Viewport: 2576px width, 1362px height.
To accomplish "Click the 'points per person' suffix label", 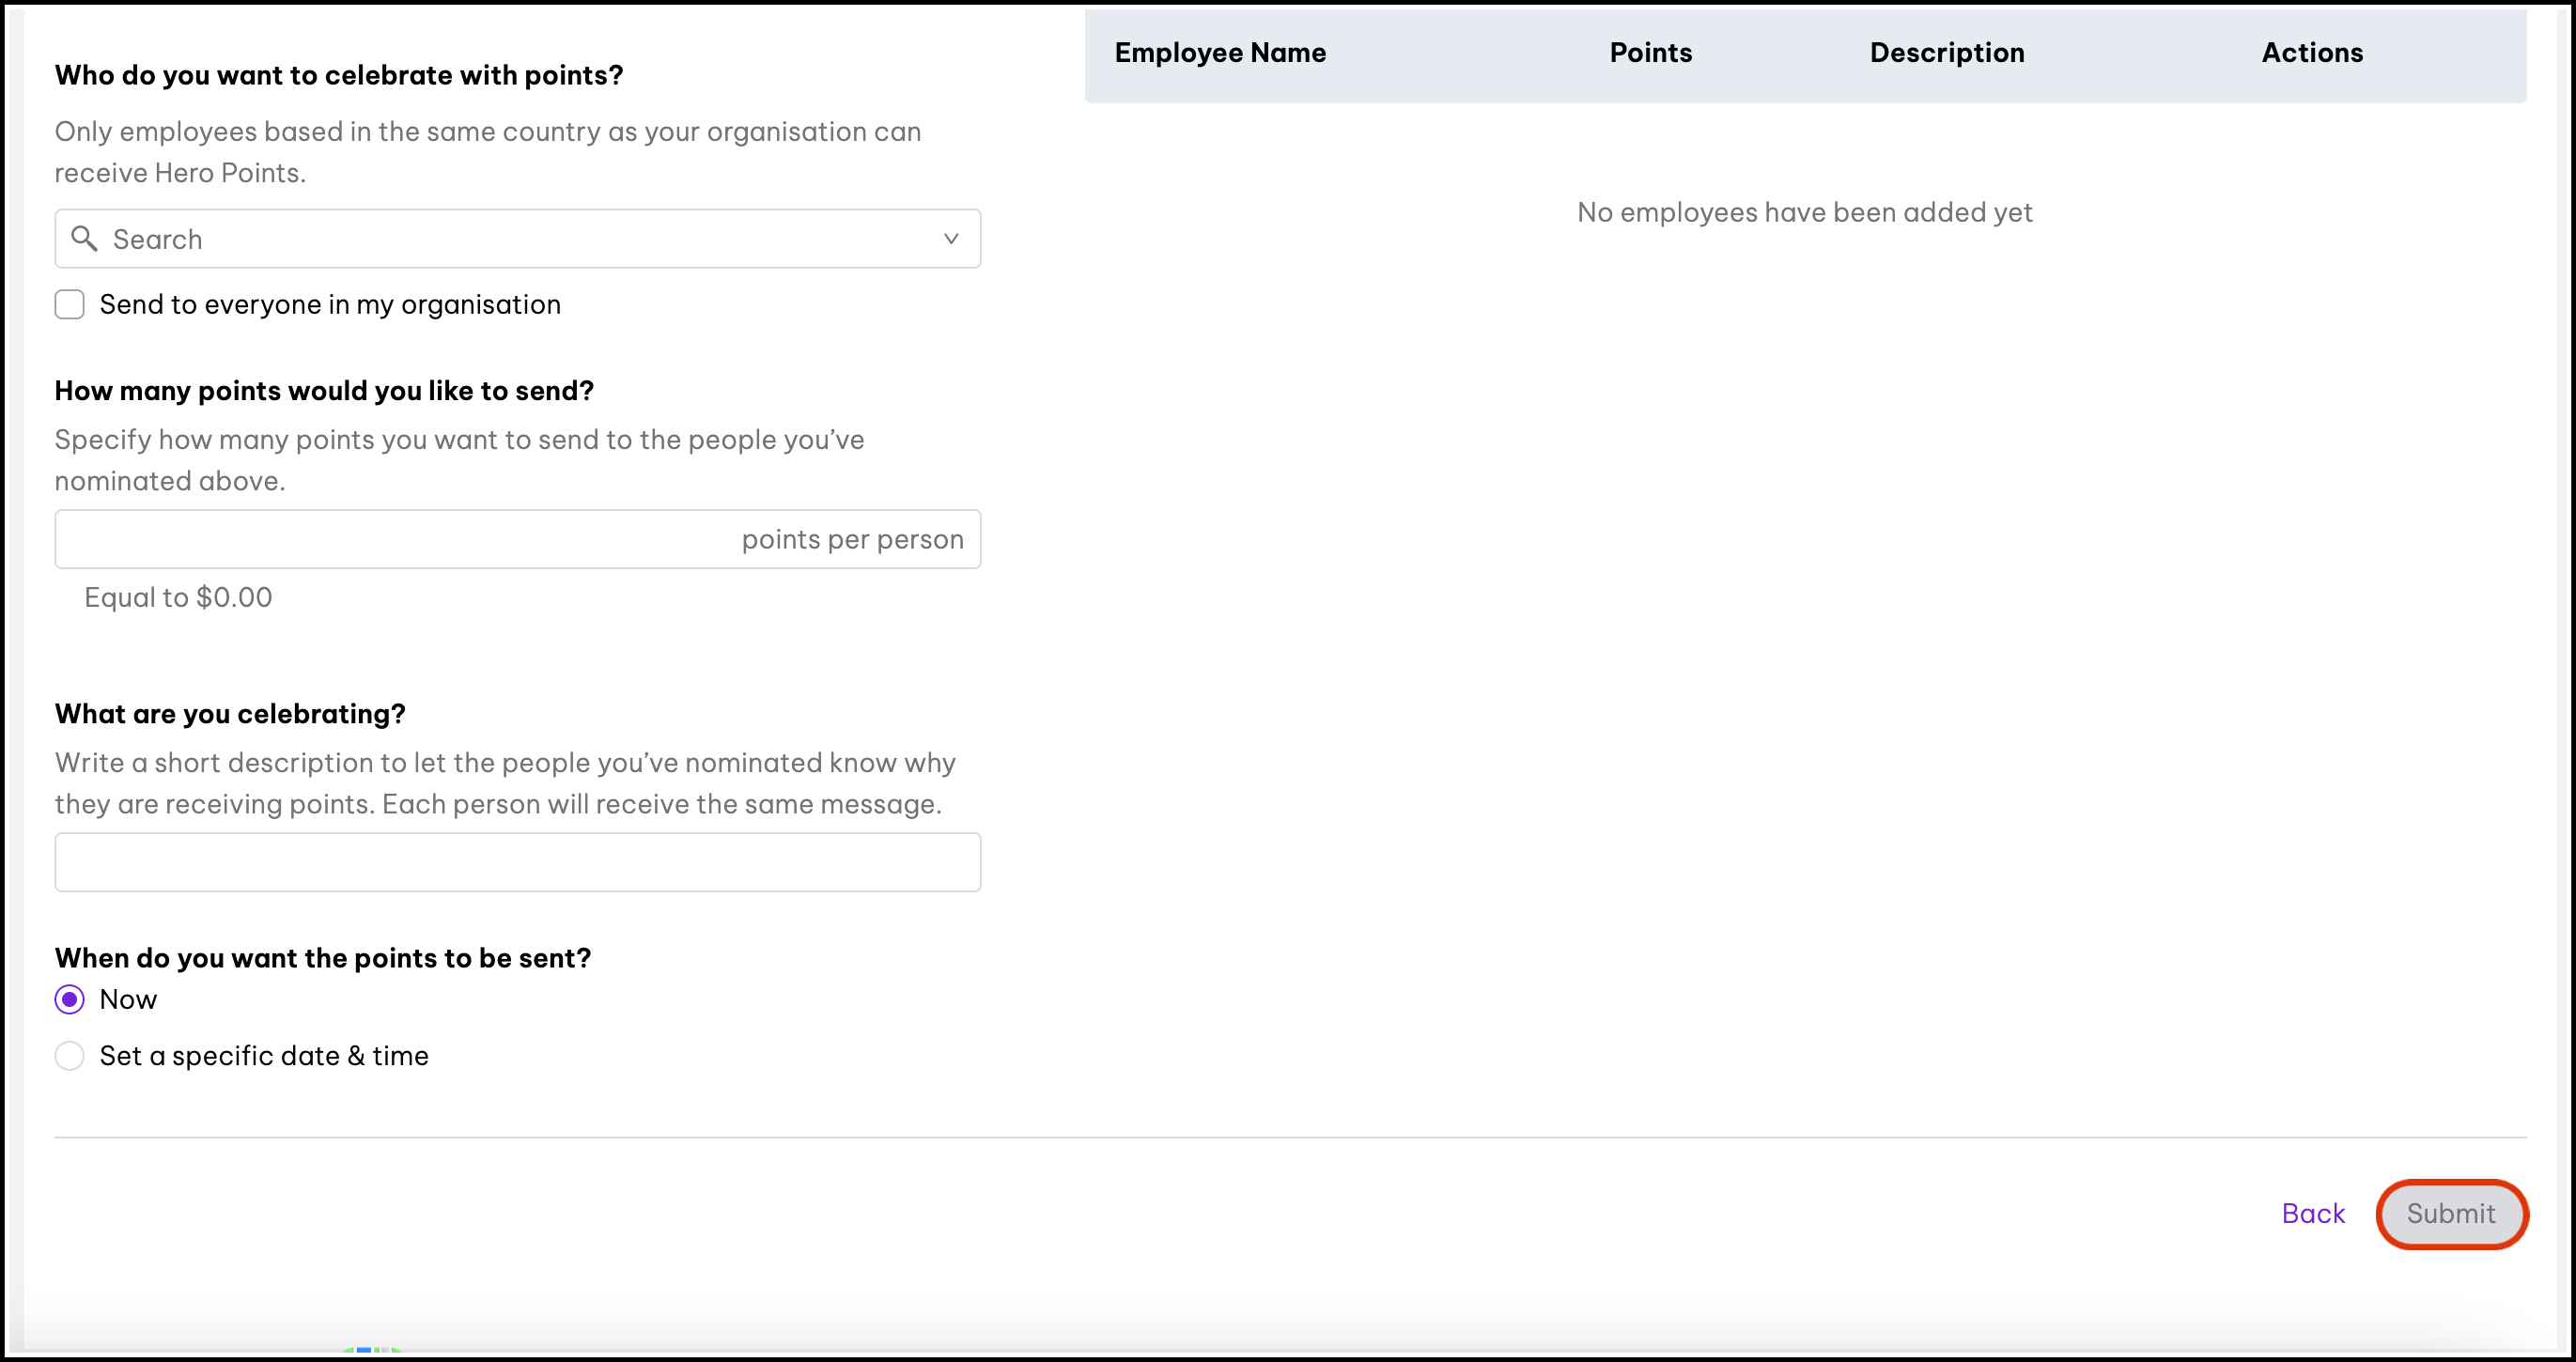I will (852, 539).
